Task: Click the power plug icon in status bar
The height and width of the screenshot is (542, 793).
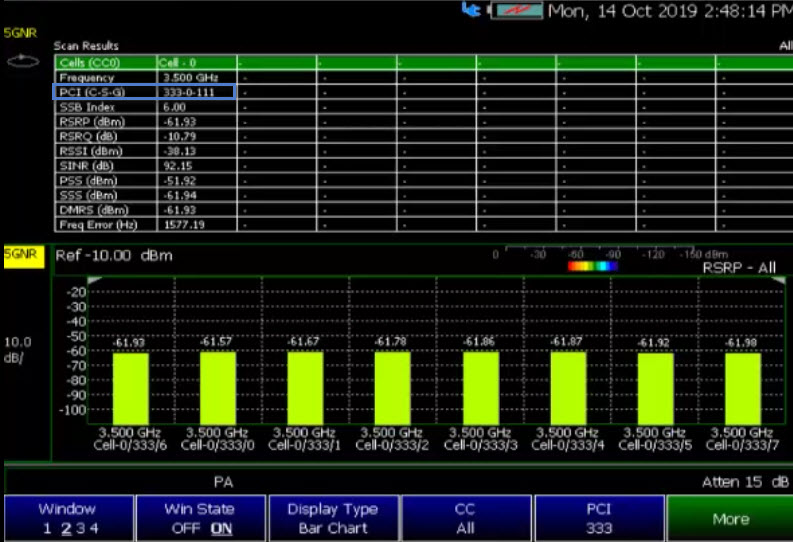Action: coord(471,10)
